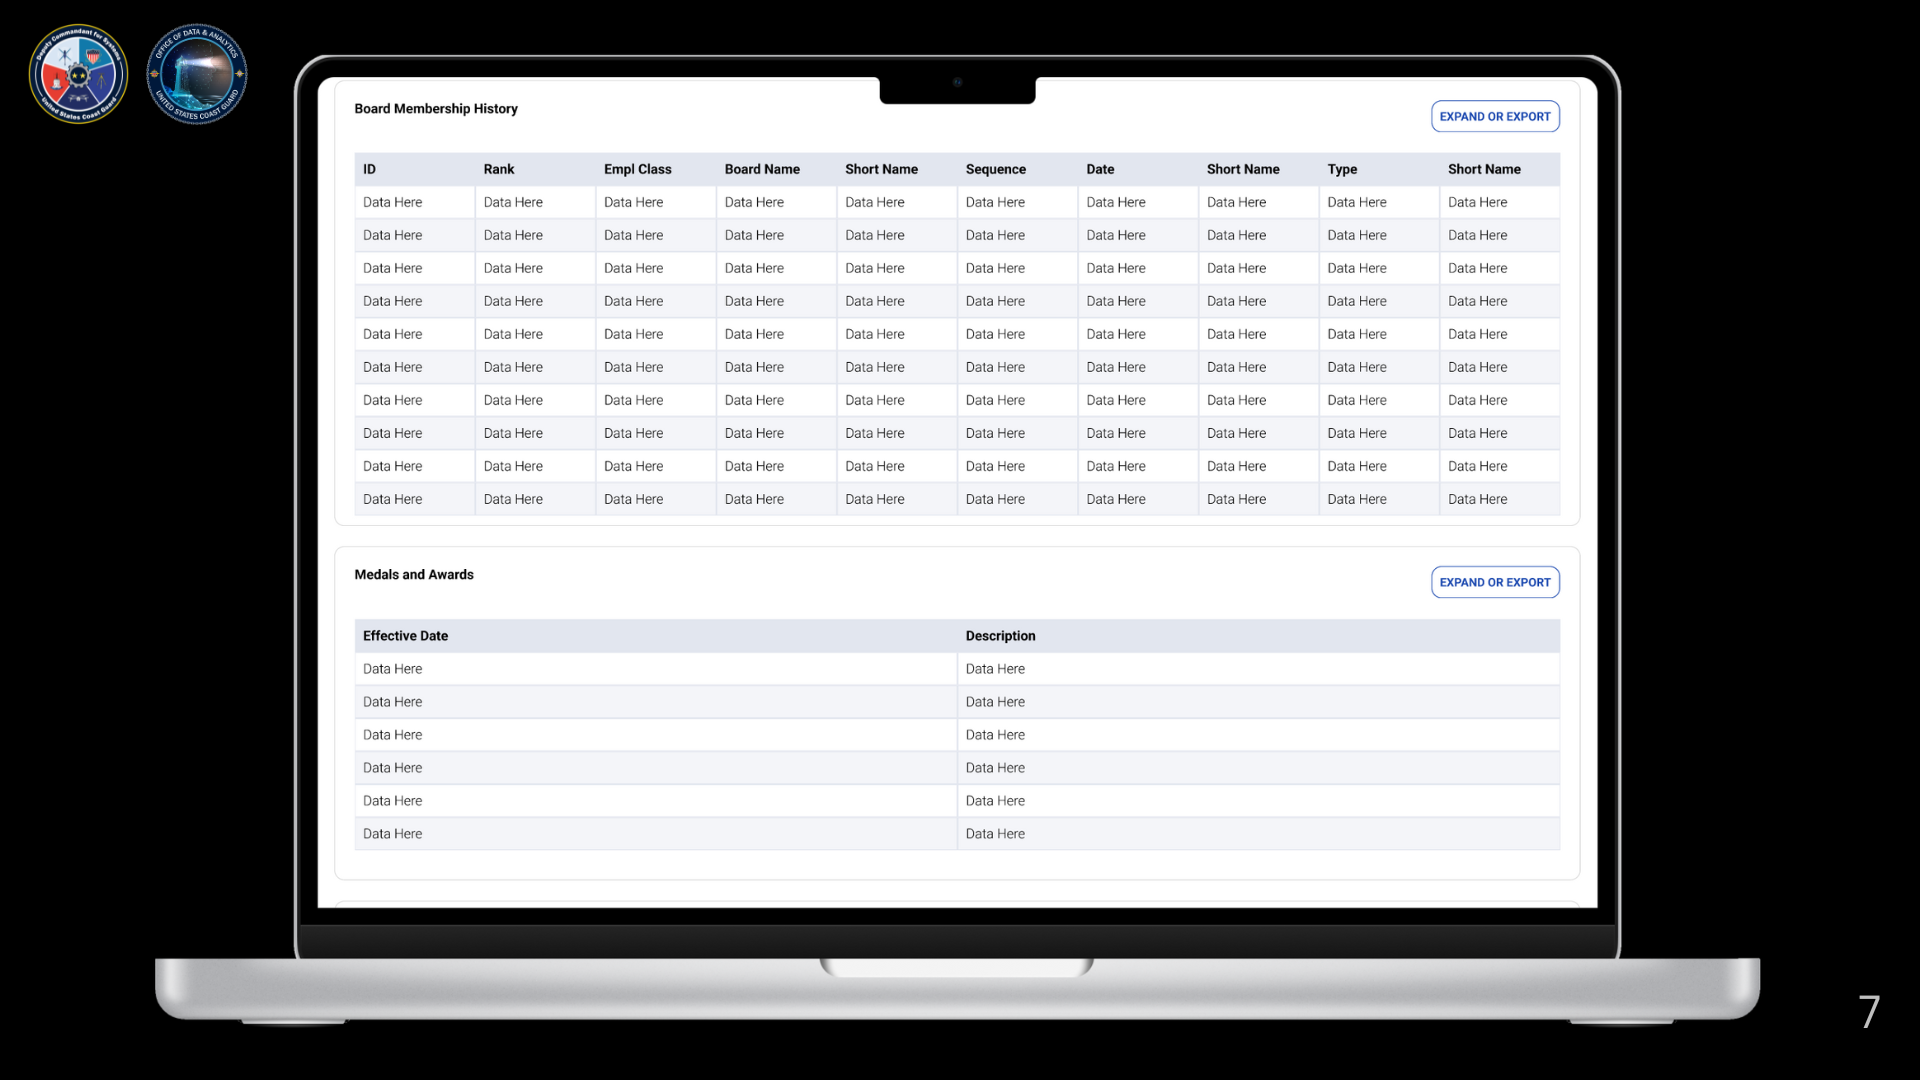Viewport: 1920px width, 1080px height.
Task: Click Expand or Export for Medals and Awards
Action: point(1495,582)
